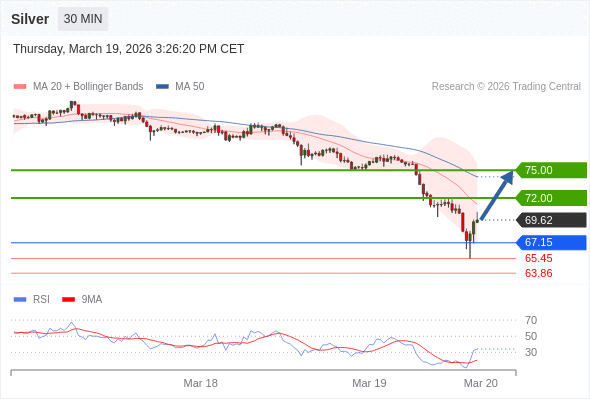Click the RSI 50 level label
590x400 pixels.
pyautogui.click(x=531, y=336)
